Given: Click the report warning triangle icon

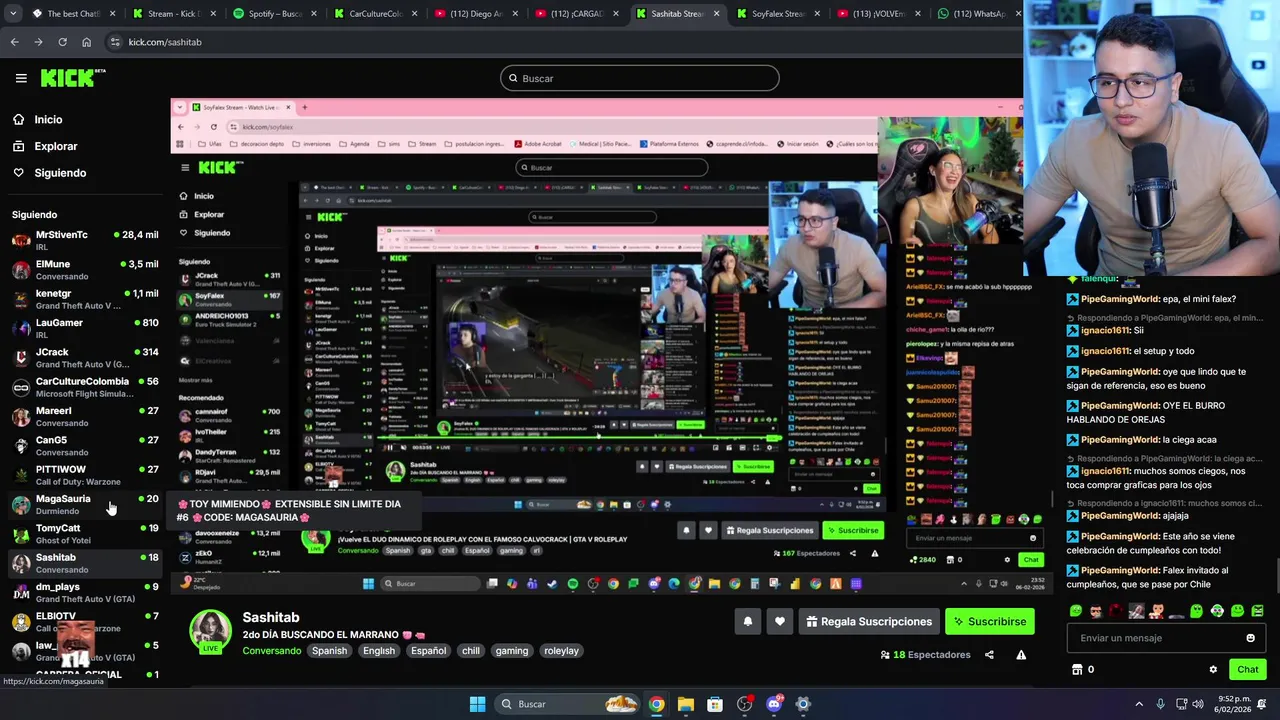Looking at the screenshot, I should pos(1021,655).
